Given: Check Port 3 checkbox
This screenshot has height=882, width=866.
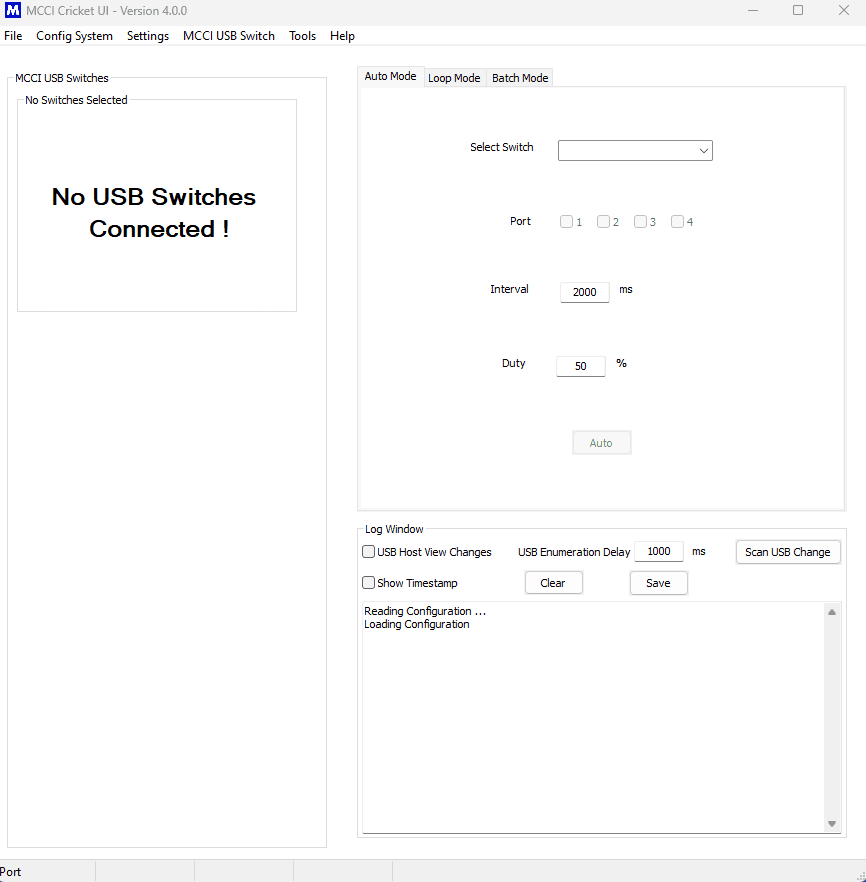Looking at the screenshot, I should click(x=641, y=222).
